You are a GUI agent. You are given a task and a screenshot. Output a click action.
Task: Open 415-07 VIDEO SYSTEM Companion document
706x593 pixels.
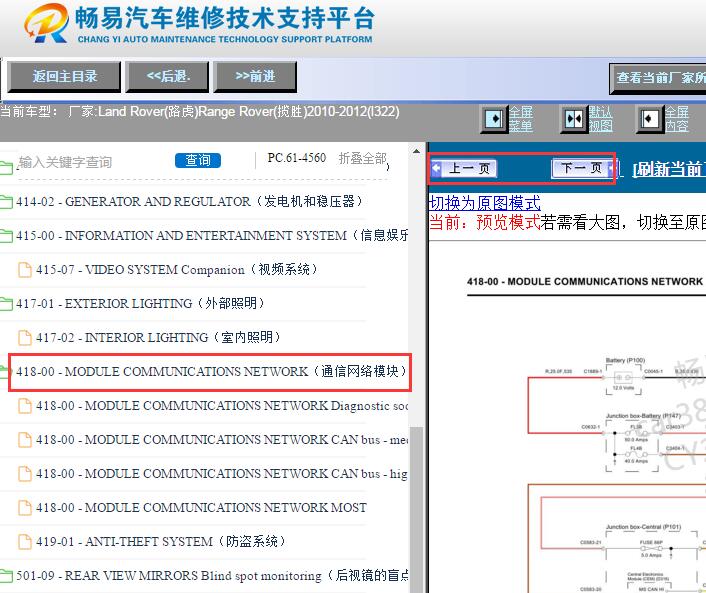(176, 270)
